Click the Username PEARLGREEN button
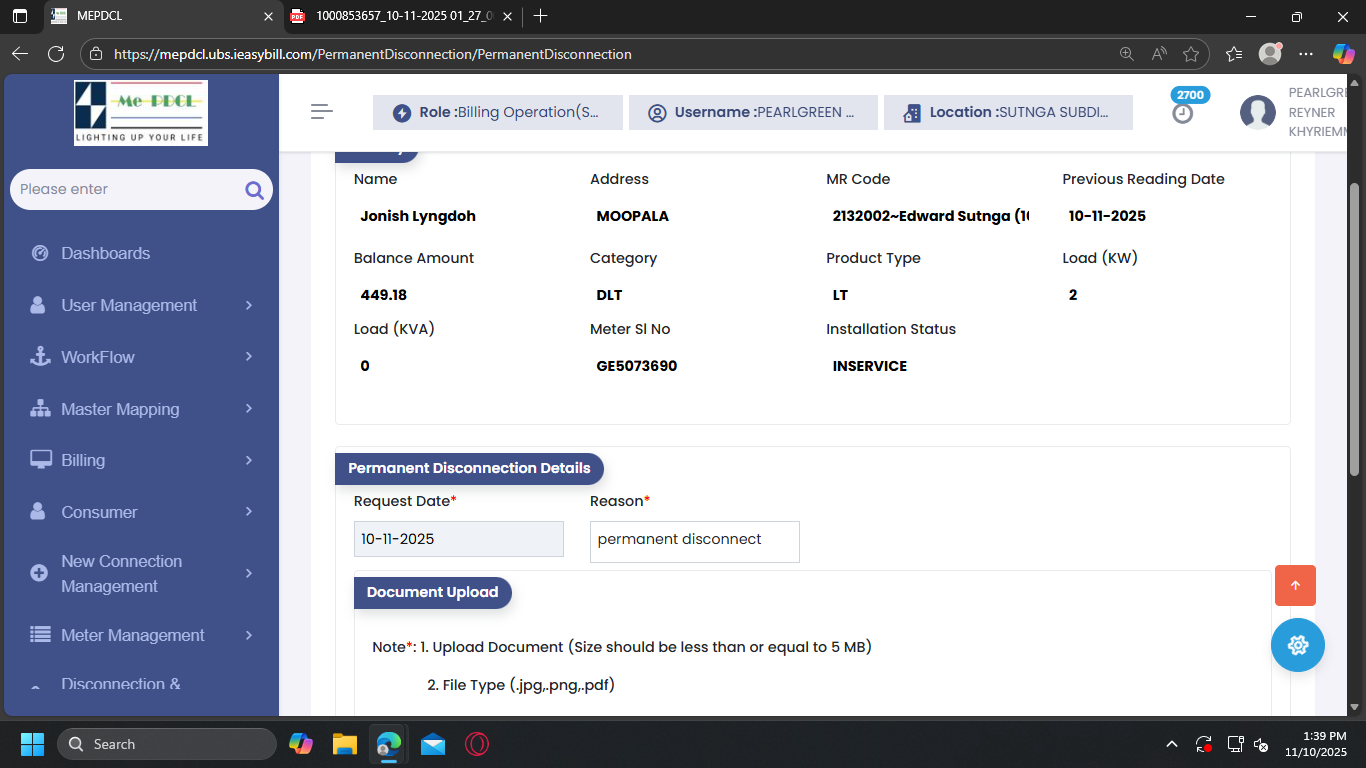This screenshot has height=768, width=1366. coord(753,113)
